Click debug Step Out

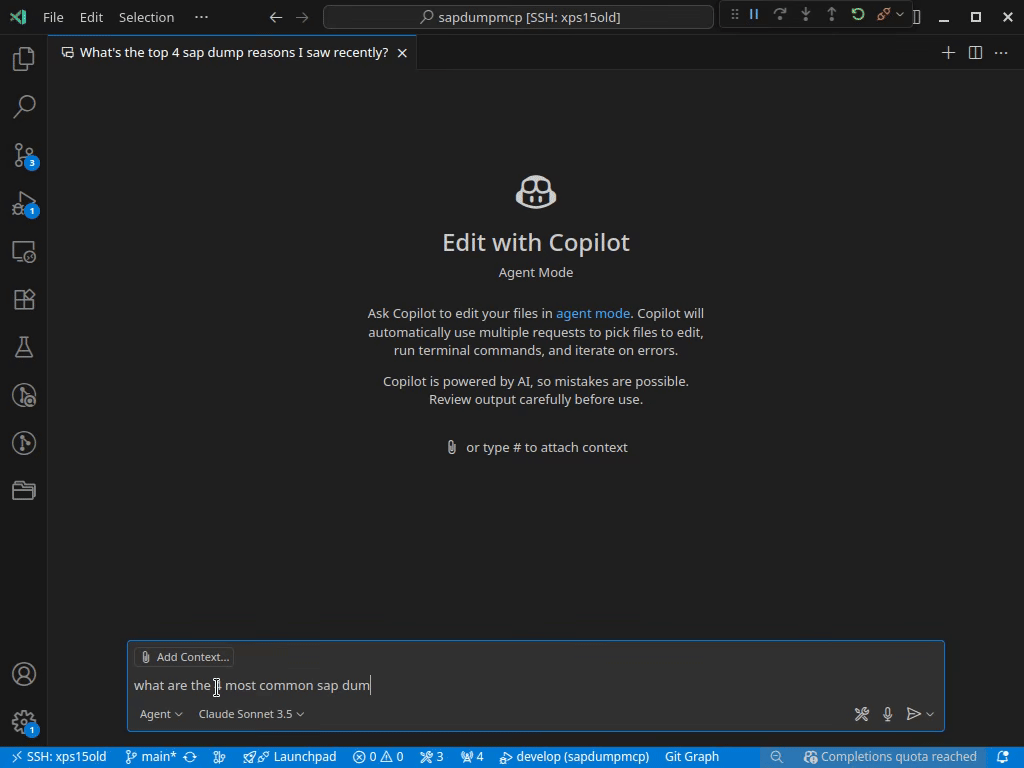[x=831, y=14]
